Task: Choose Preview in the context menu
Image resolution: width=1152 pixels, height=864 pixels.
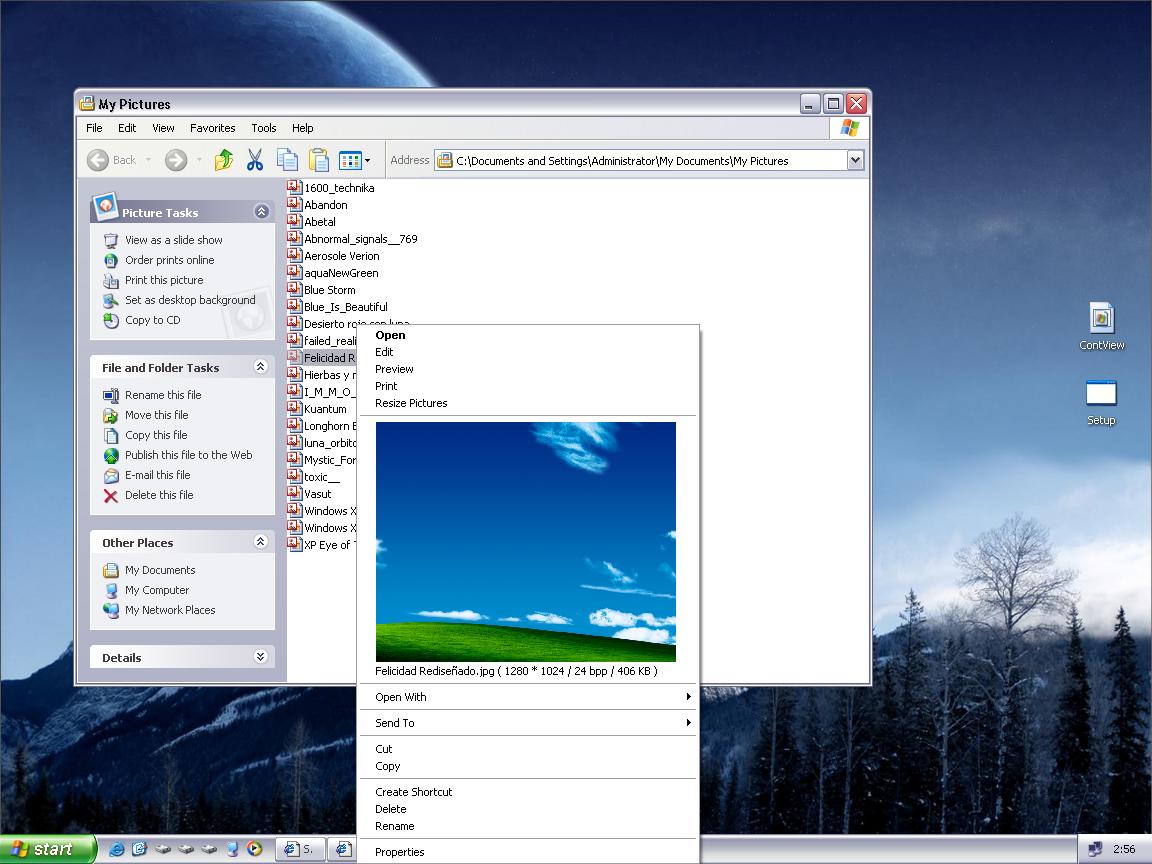Action: (527, 369)
